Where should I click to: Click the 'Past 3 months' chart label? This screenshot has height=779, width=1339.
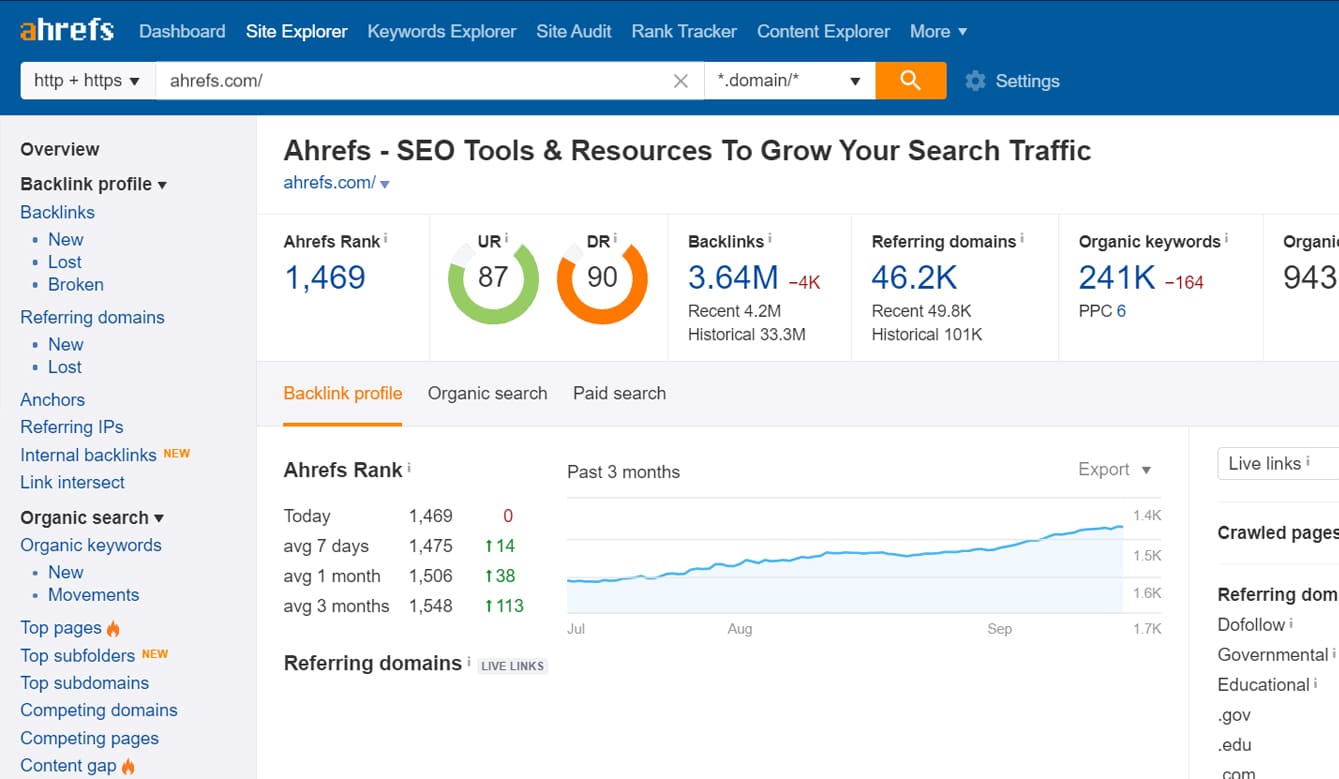[x=623, y=472]
